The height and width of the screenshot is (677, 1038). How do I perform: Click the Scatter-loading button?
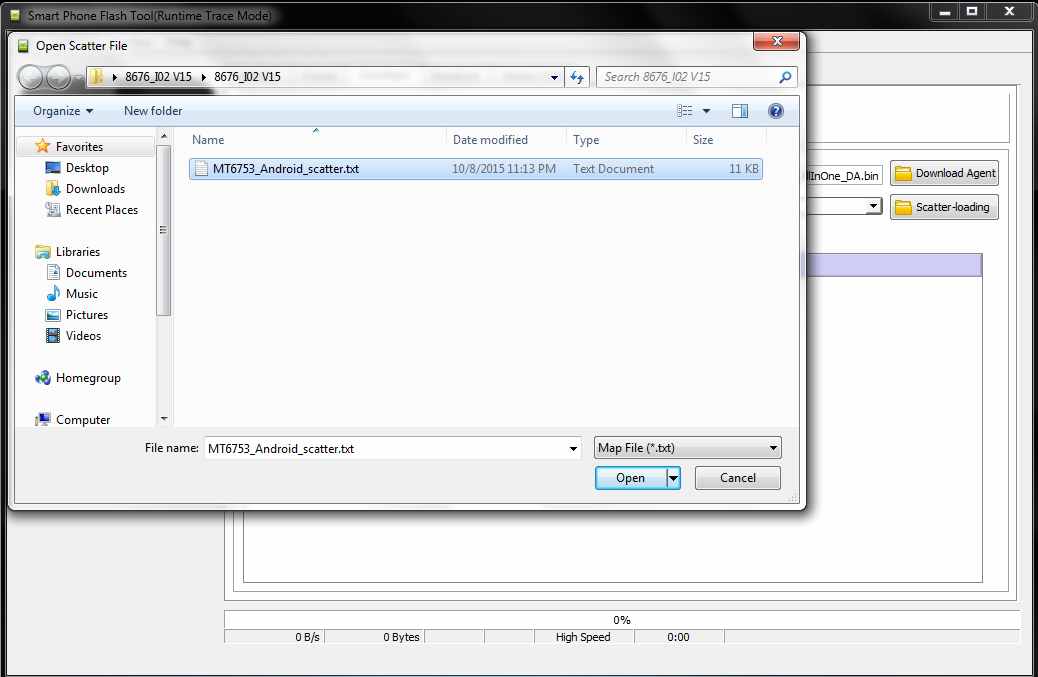coord(943,207)
